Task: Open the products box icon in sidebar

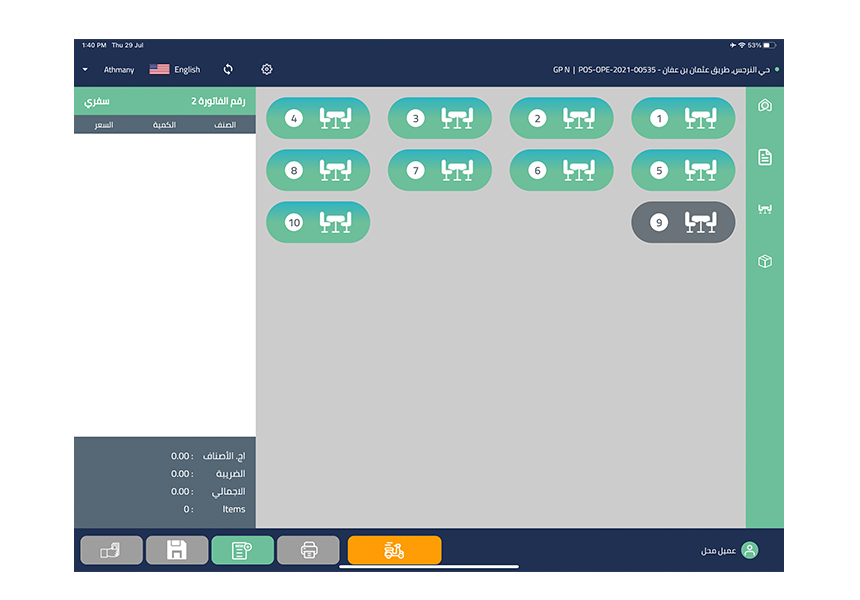Action: coord(765,261)
